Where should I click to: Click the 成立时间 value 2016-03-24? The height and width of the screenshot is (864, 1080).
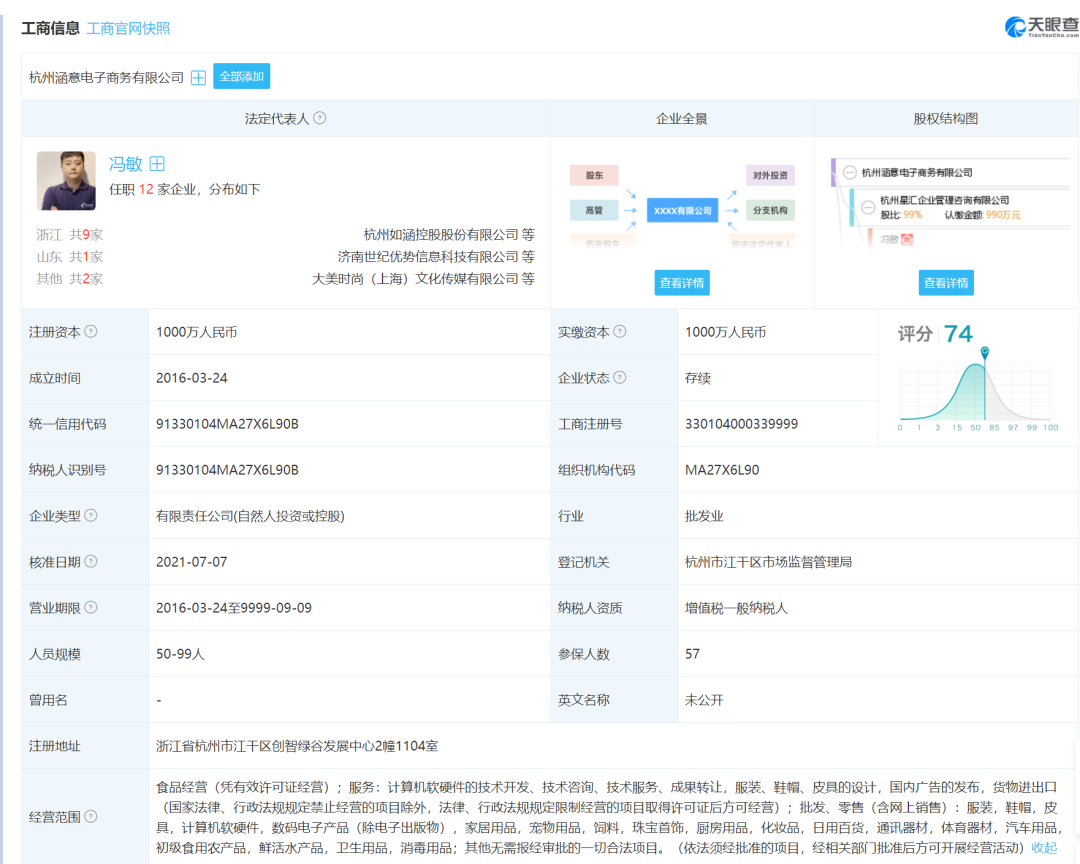click(191, 378)
